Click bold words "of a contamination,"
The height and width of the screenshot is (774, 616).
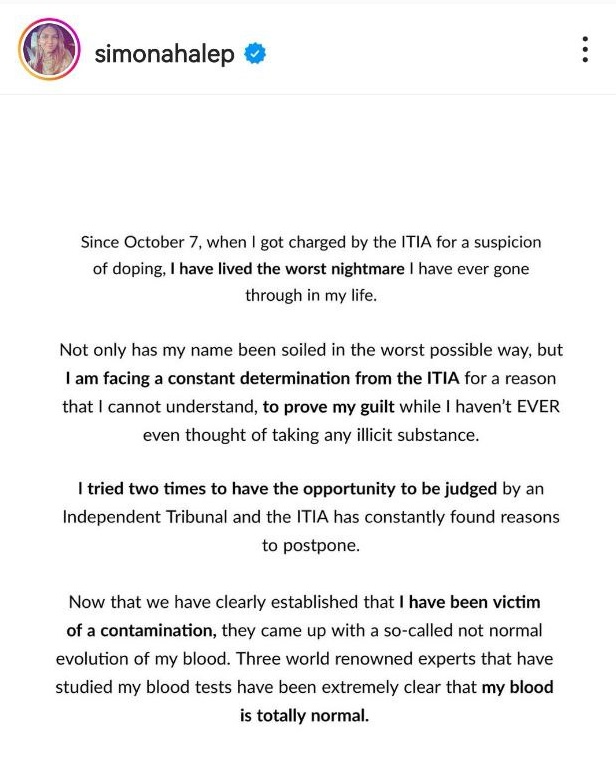pos(142,630)
